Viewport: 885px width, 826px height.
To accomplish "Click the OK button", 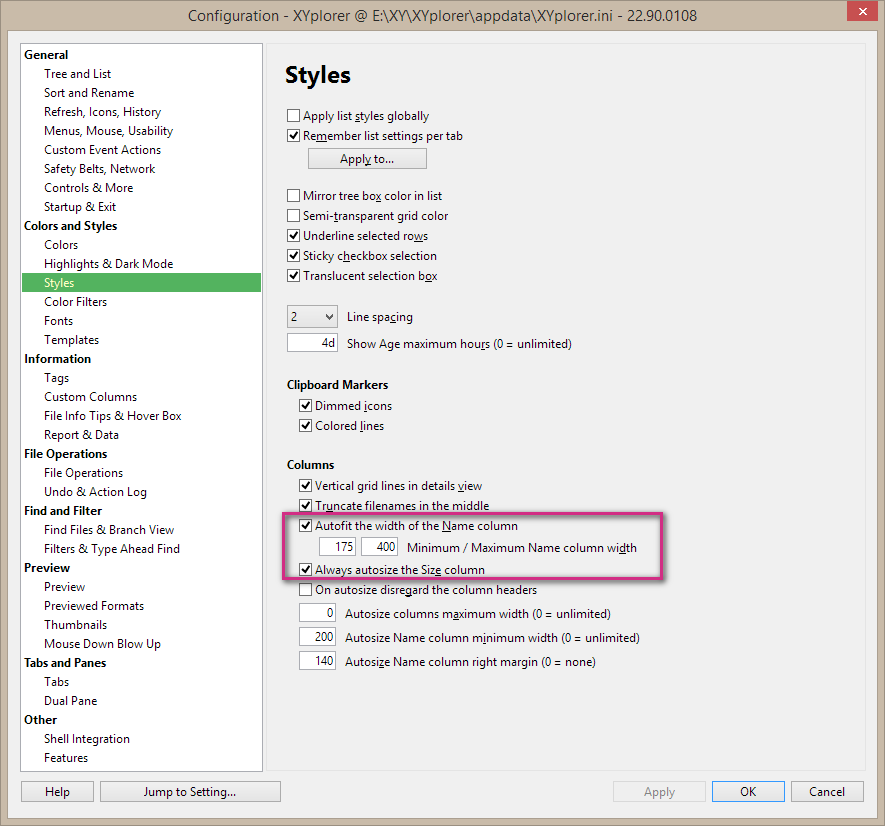I will [x=747, y=792].
